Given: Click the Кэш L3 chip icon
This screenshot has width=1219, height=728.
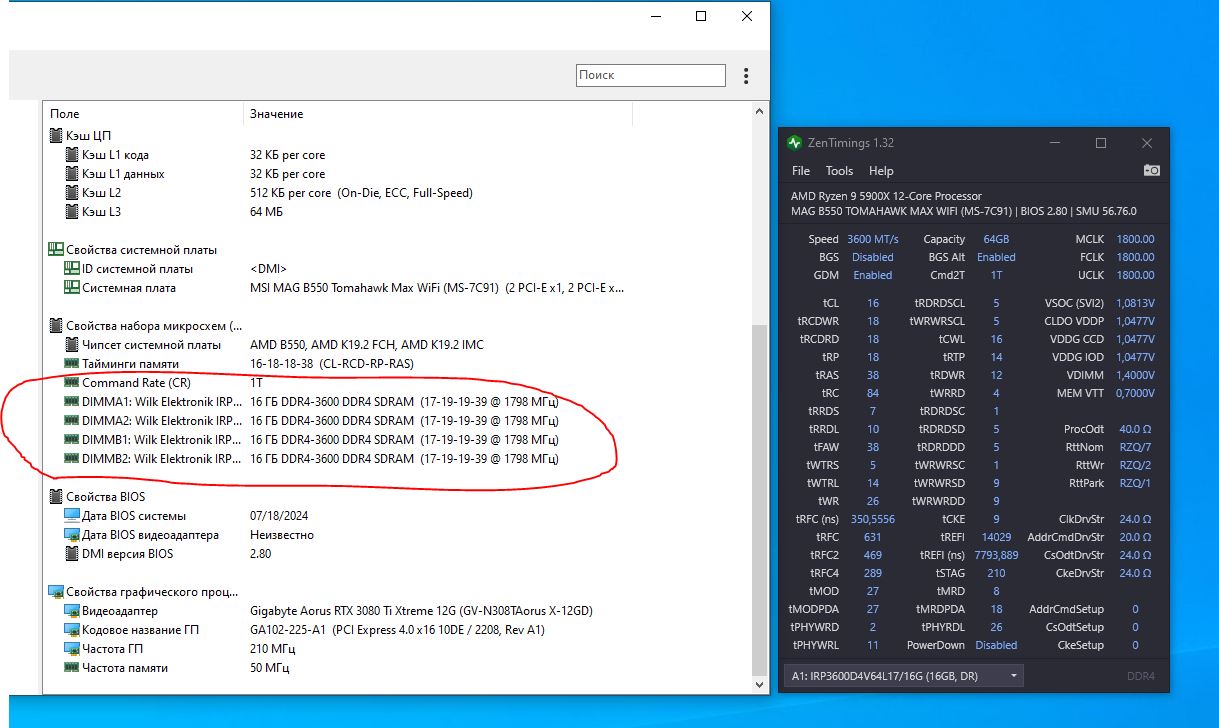Looking at the screenshot, I should point(72,212).
